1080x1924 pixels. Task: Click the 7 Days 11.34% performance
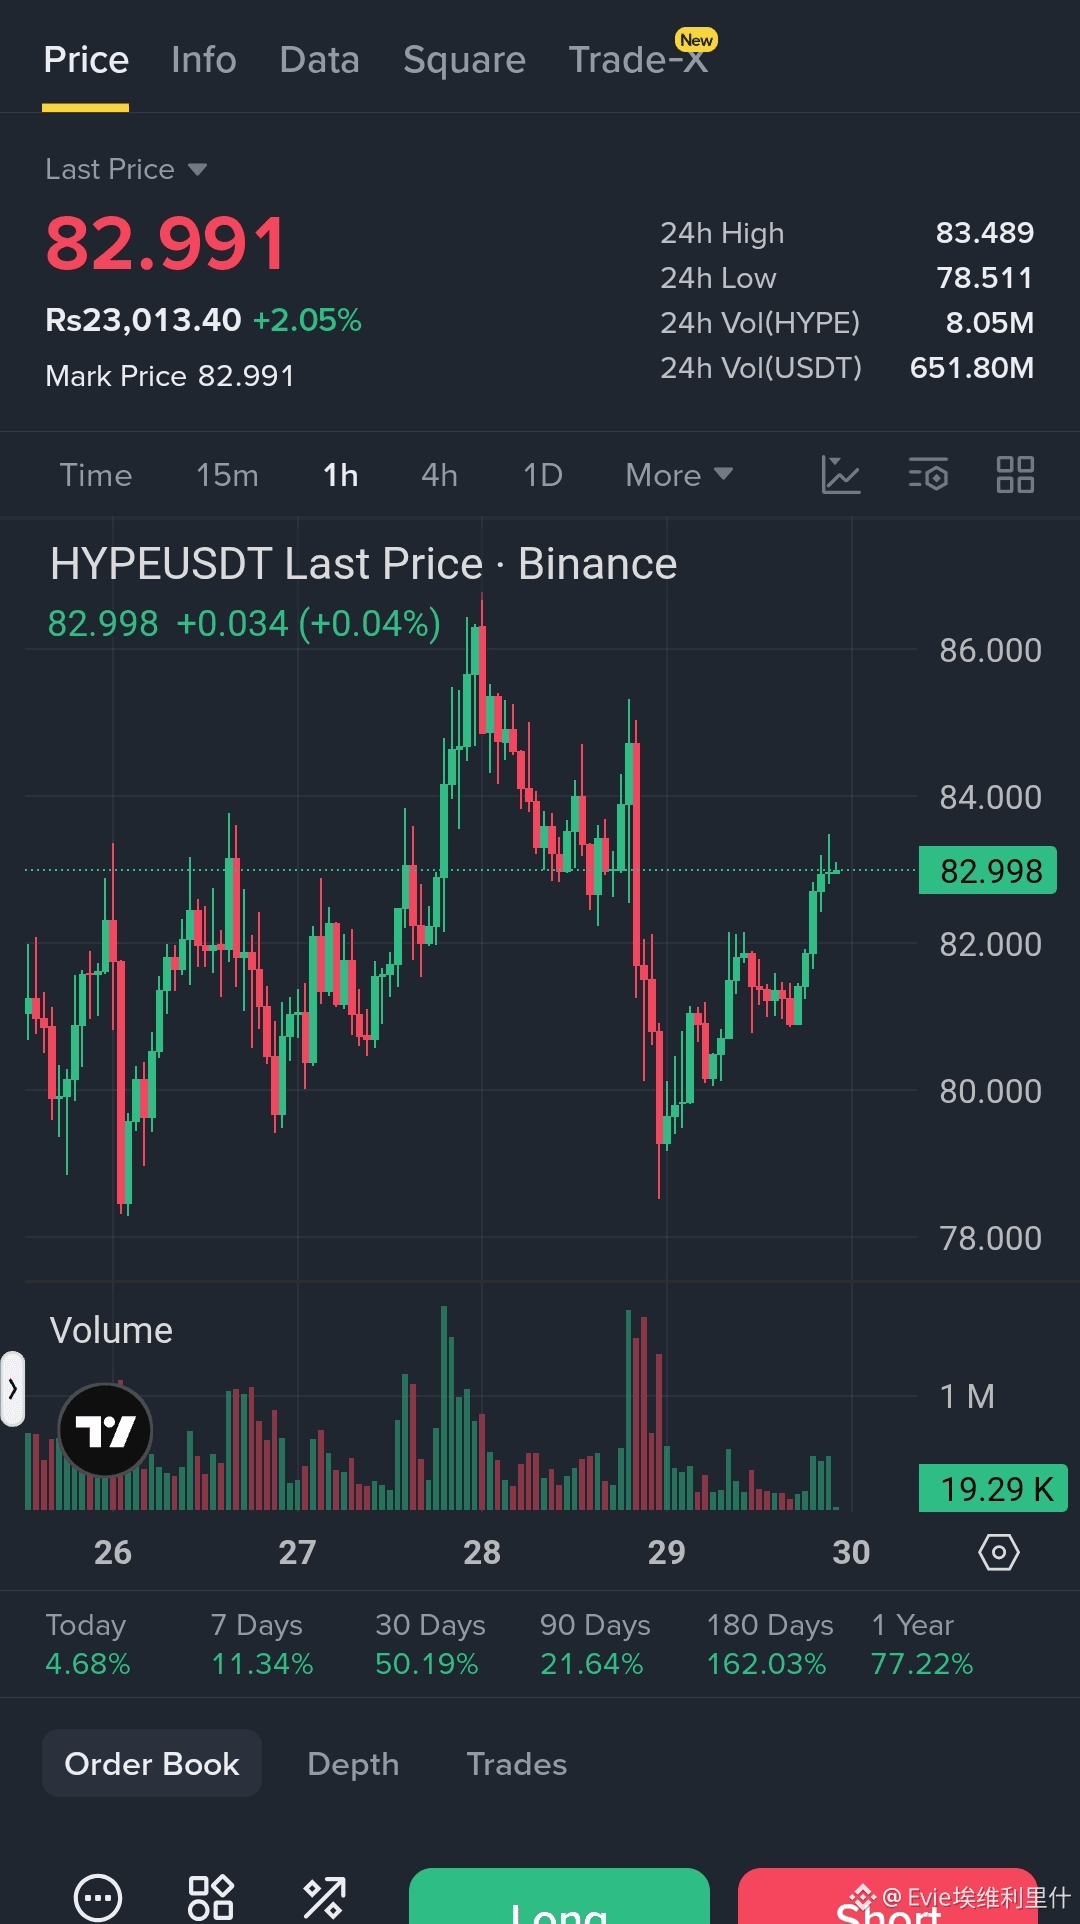(262, 1644)
